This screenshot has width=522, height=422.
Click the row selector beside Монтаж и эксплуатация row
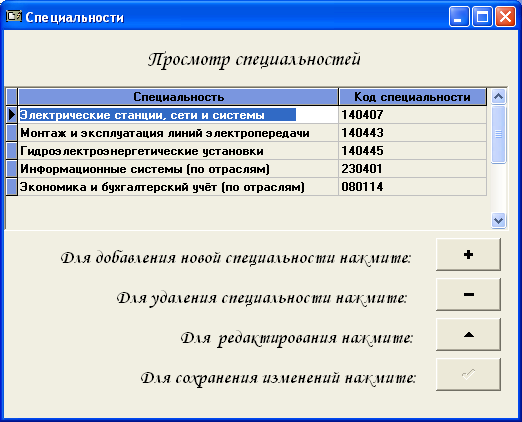click(12, 133)
